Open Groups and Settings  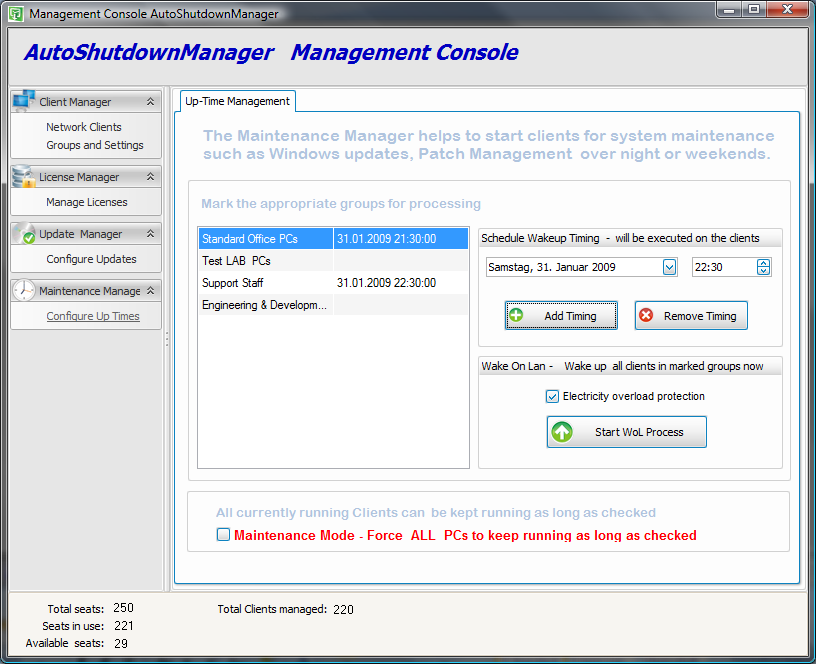[95, 145]
